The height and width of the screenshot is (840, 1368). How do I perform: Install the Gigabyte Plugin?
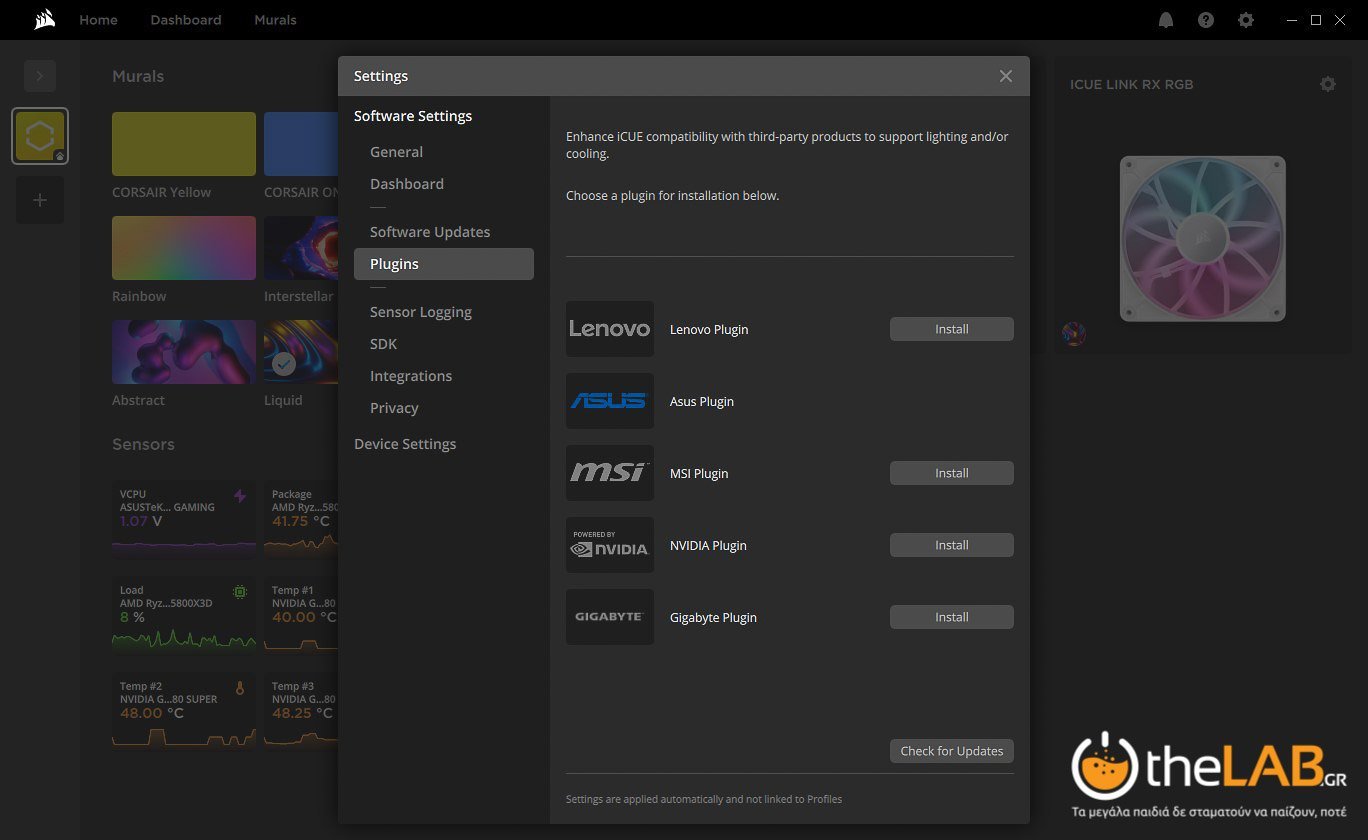tap(952, 617)
